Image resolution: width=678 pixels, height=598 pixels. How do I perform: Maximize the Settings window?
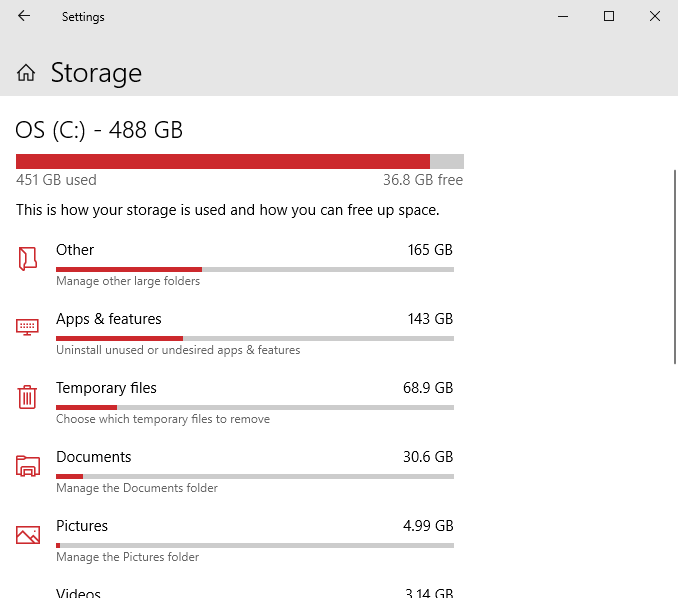tap(609, 16)
